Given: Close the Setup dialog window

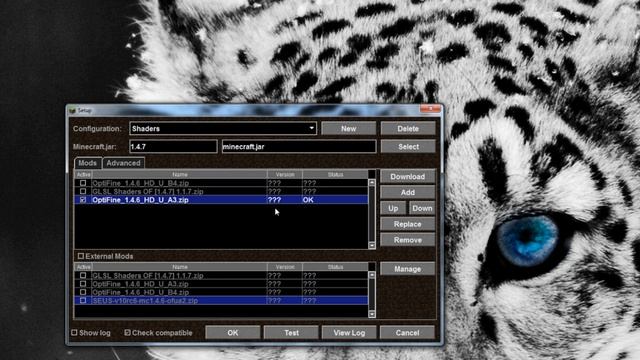Looking at the screenshot, I should 430,109.
